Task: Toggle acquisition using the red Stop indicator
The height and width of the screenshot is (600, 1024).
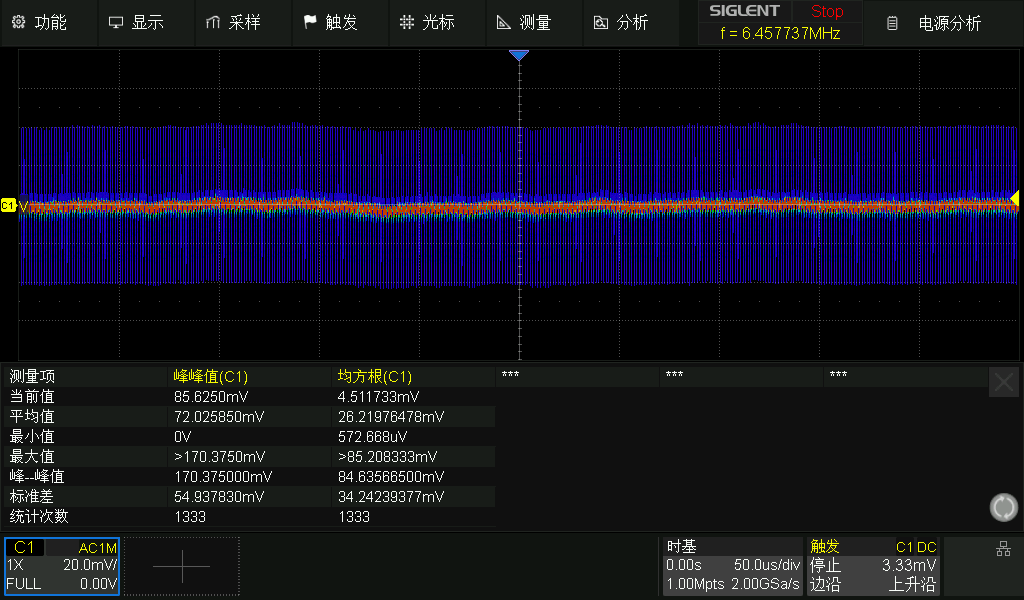Action: 827,12
